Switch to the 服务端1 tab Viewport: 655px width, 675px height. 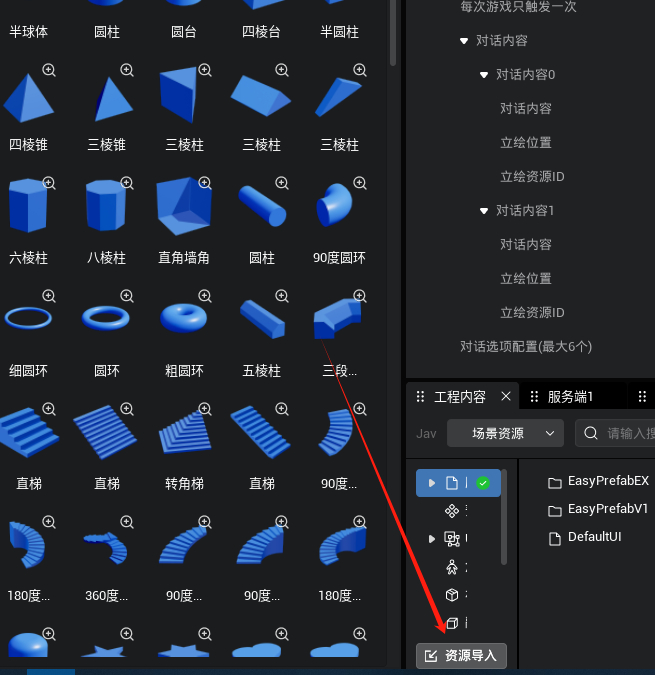pos(570,396)
